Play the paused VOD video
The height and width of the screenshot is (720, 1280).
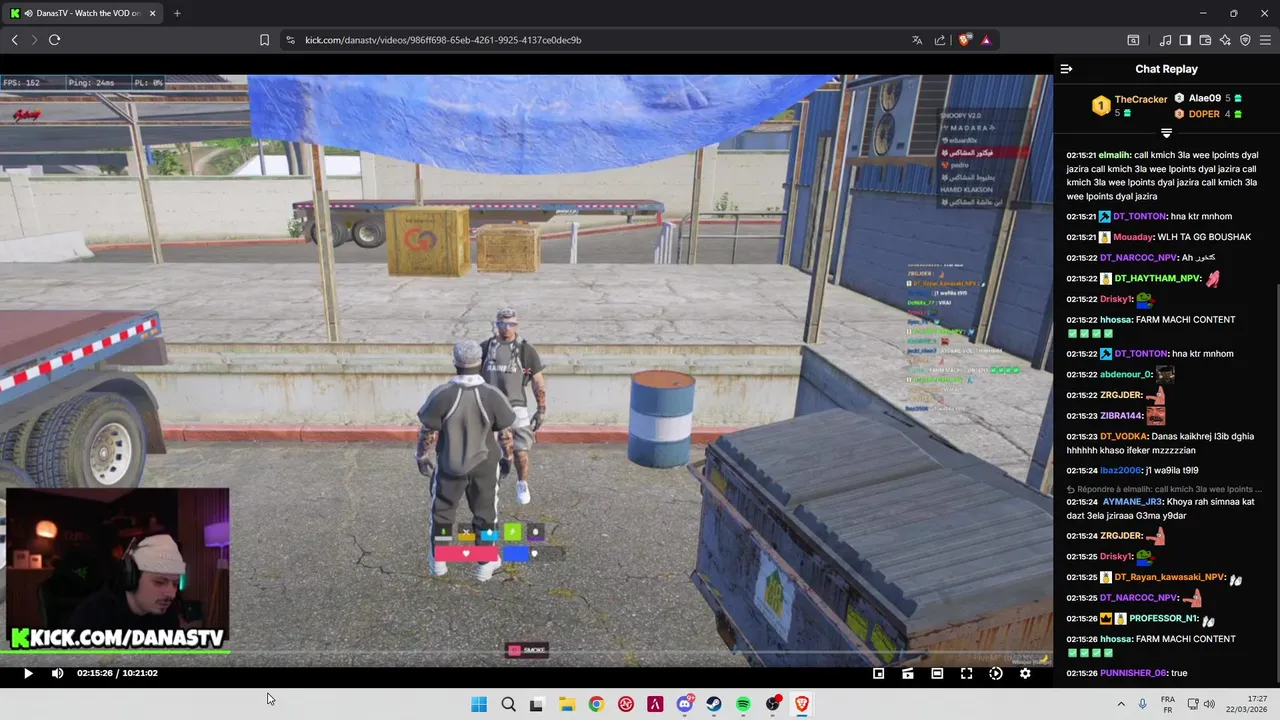pyautogui.click(x=28, y=673)
